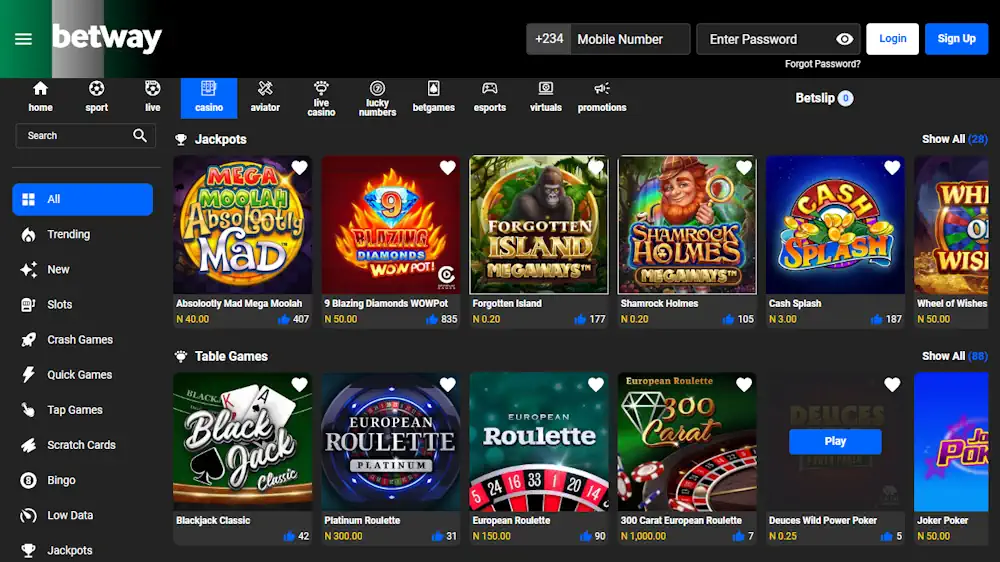
Task: Favorite Blackjack Classic game
Action: click(299, 384)
